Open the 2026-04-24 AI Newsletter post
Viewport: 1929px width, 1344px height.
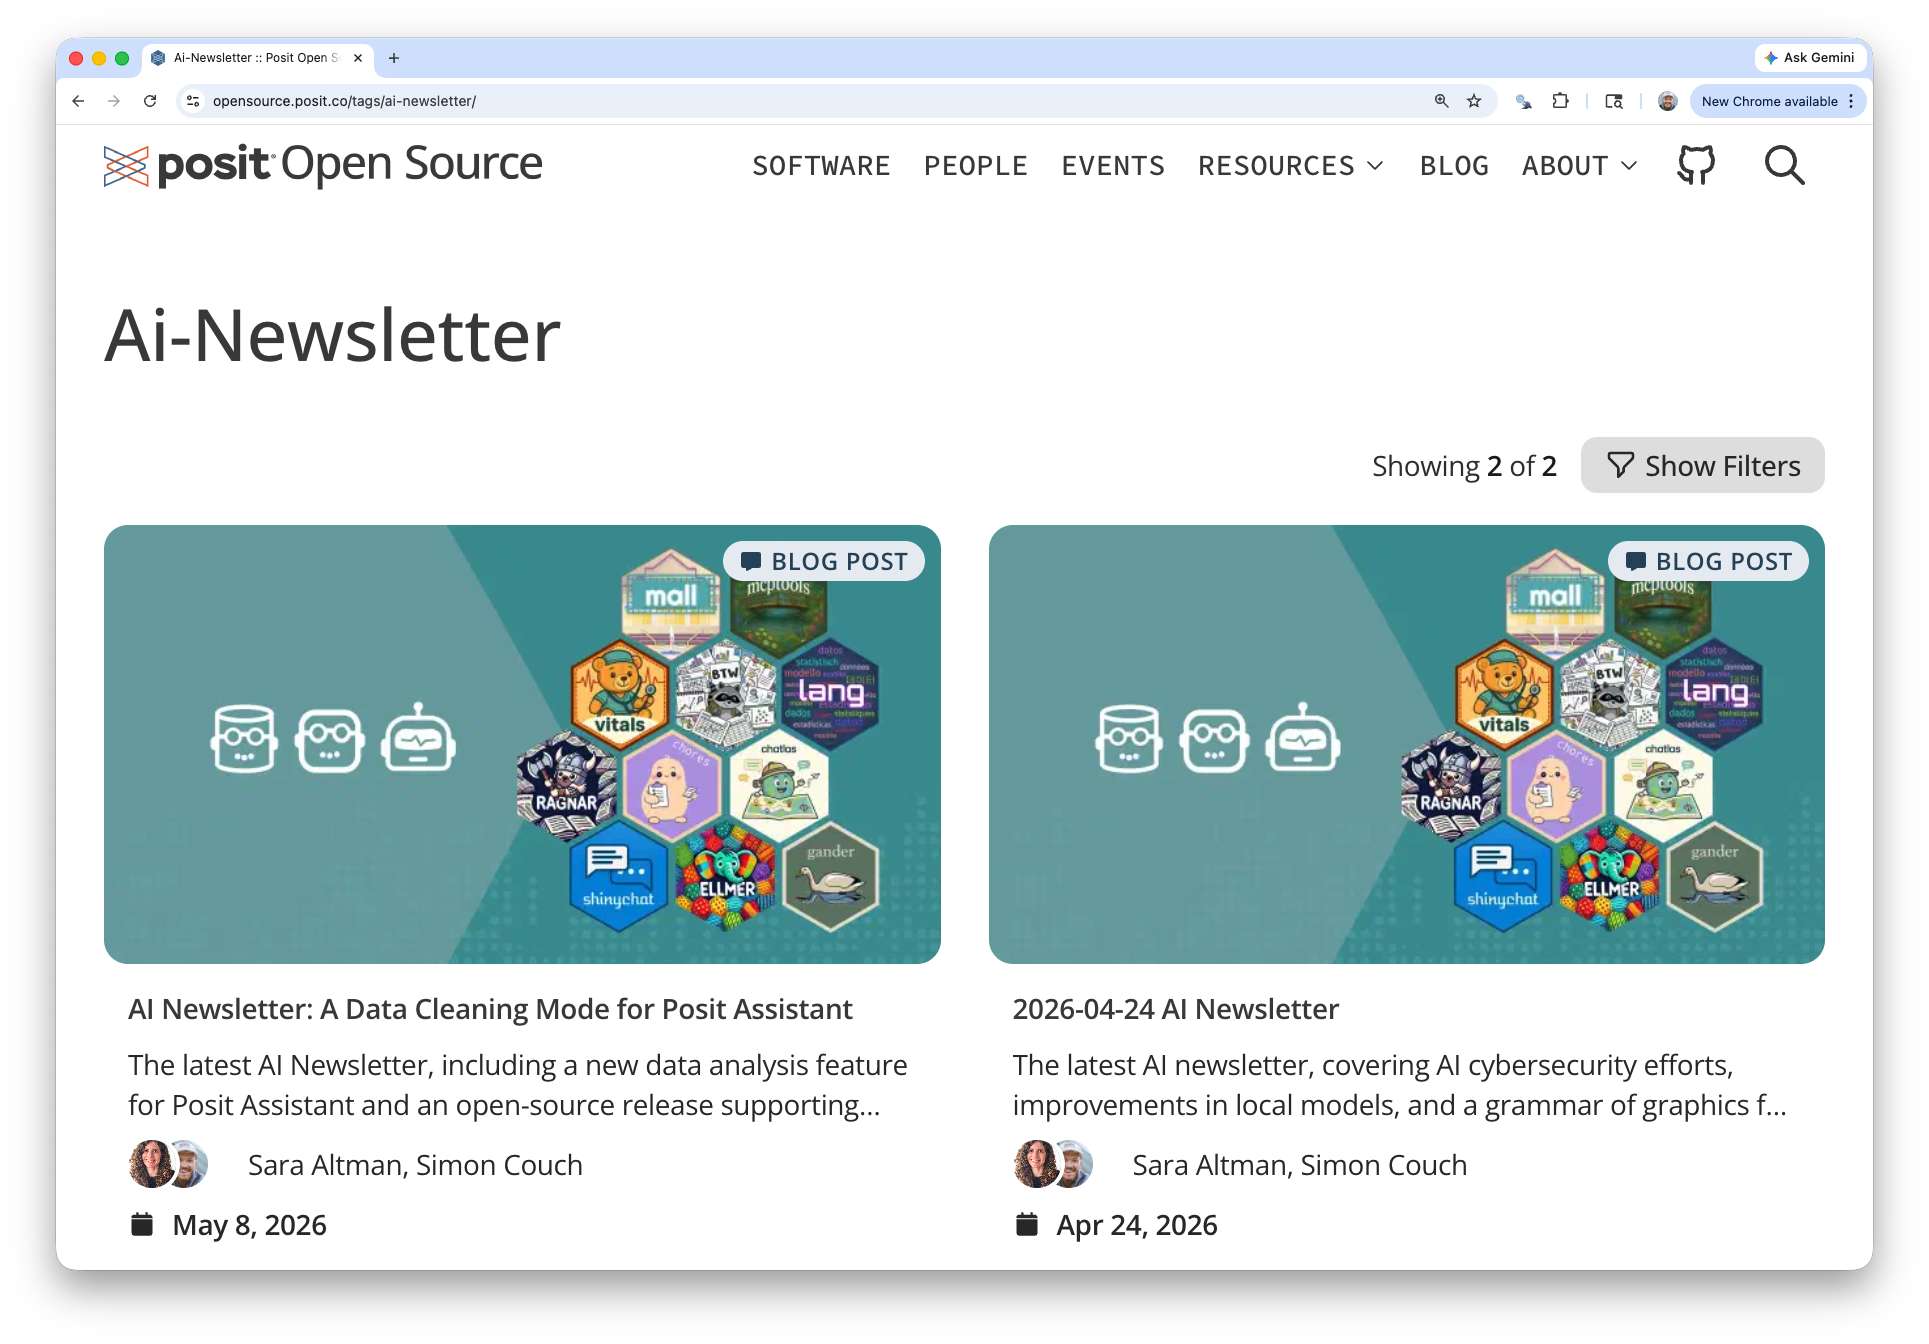coord(1175,1009)
